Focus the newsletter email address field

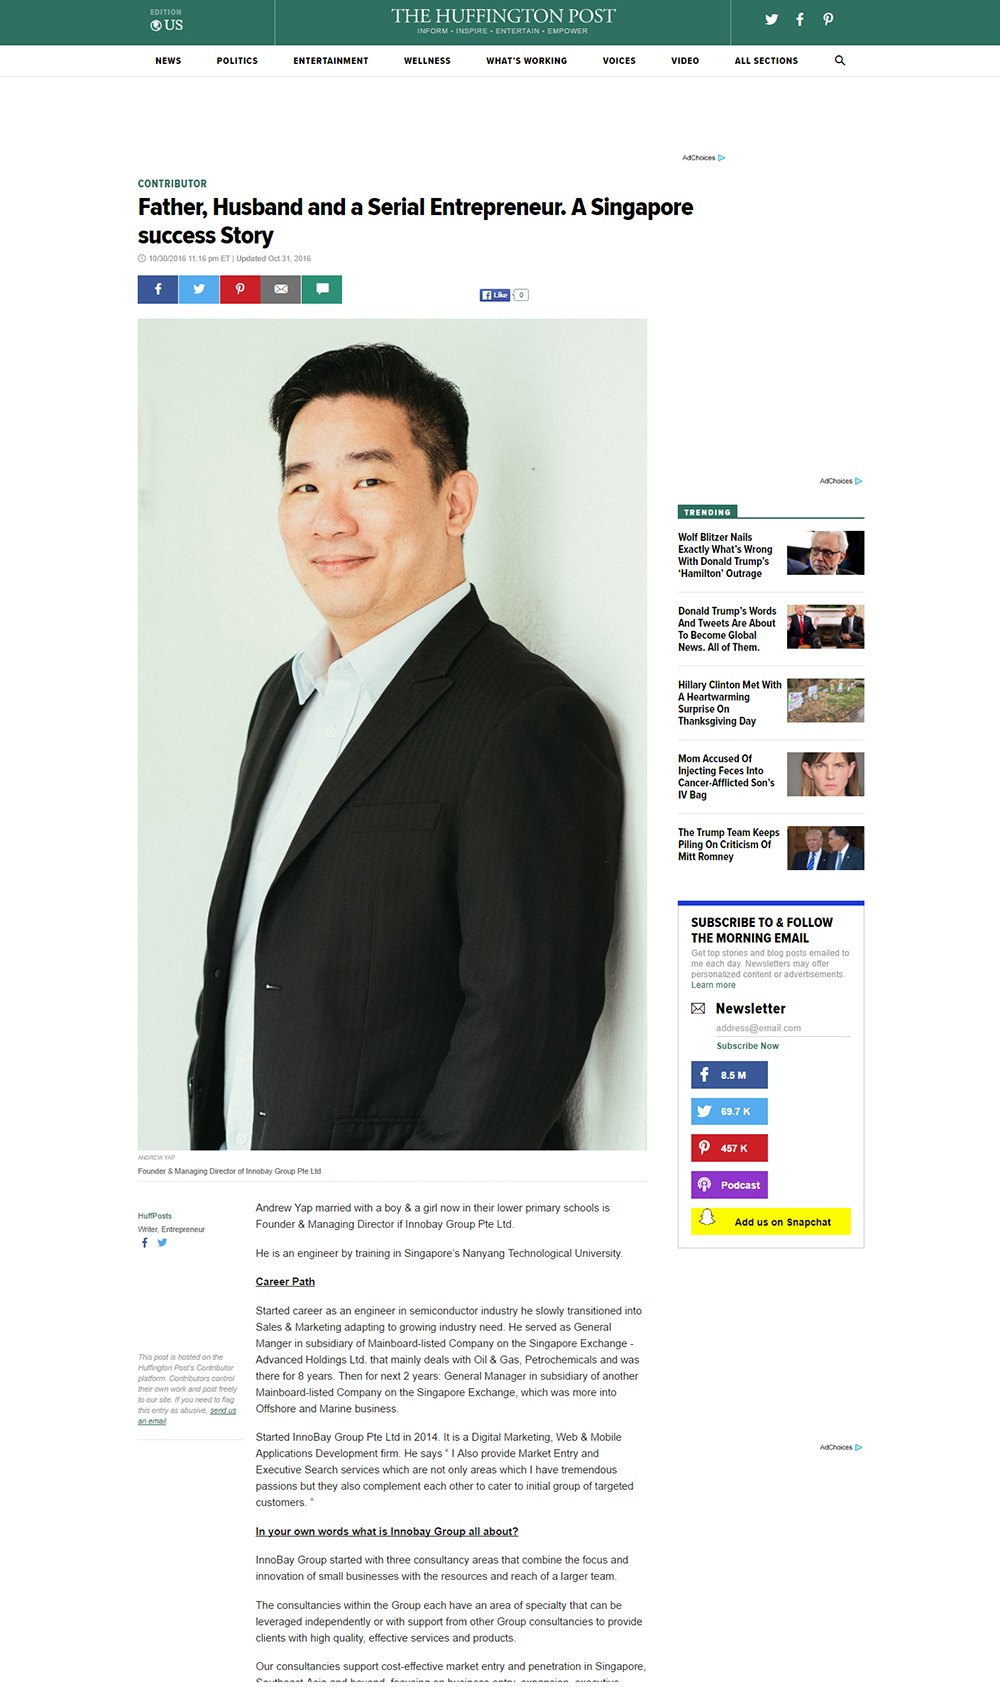point(783,1028)
